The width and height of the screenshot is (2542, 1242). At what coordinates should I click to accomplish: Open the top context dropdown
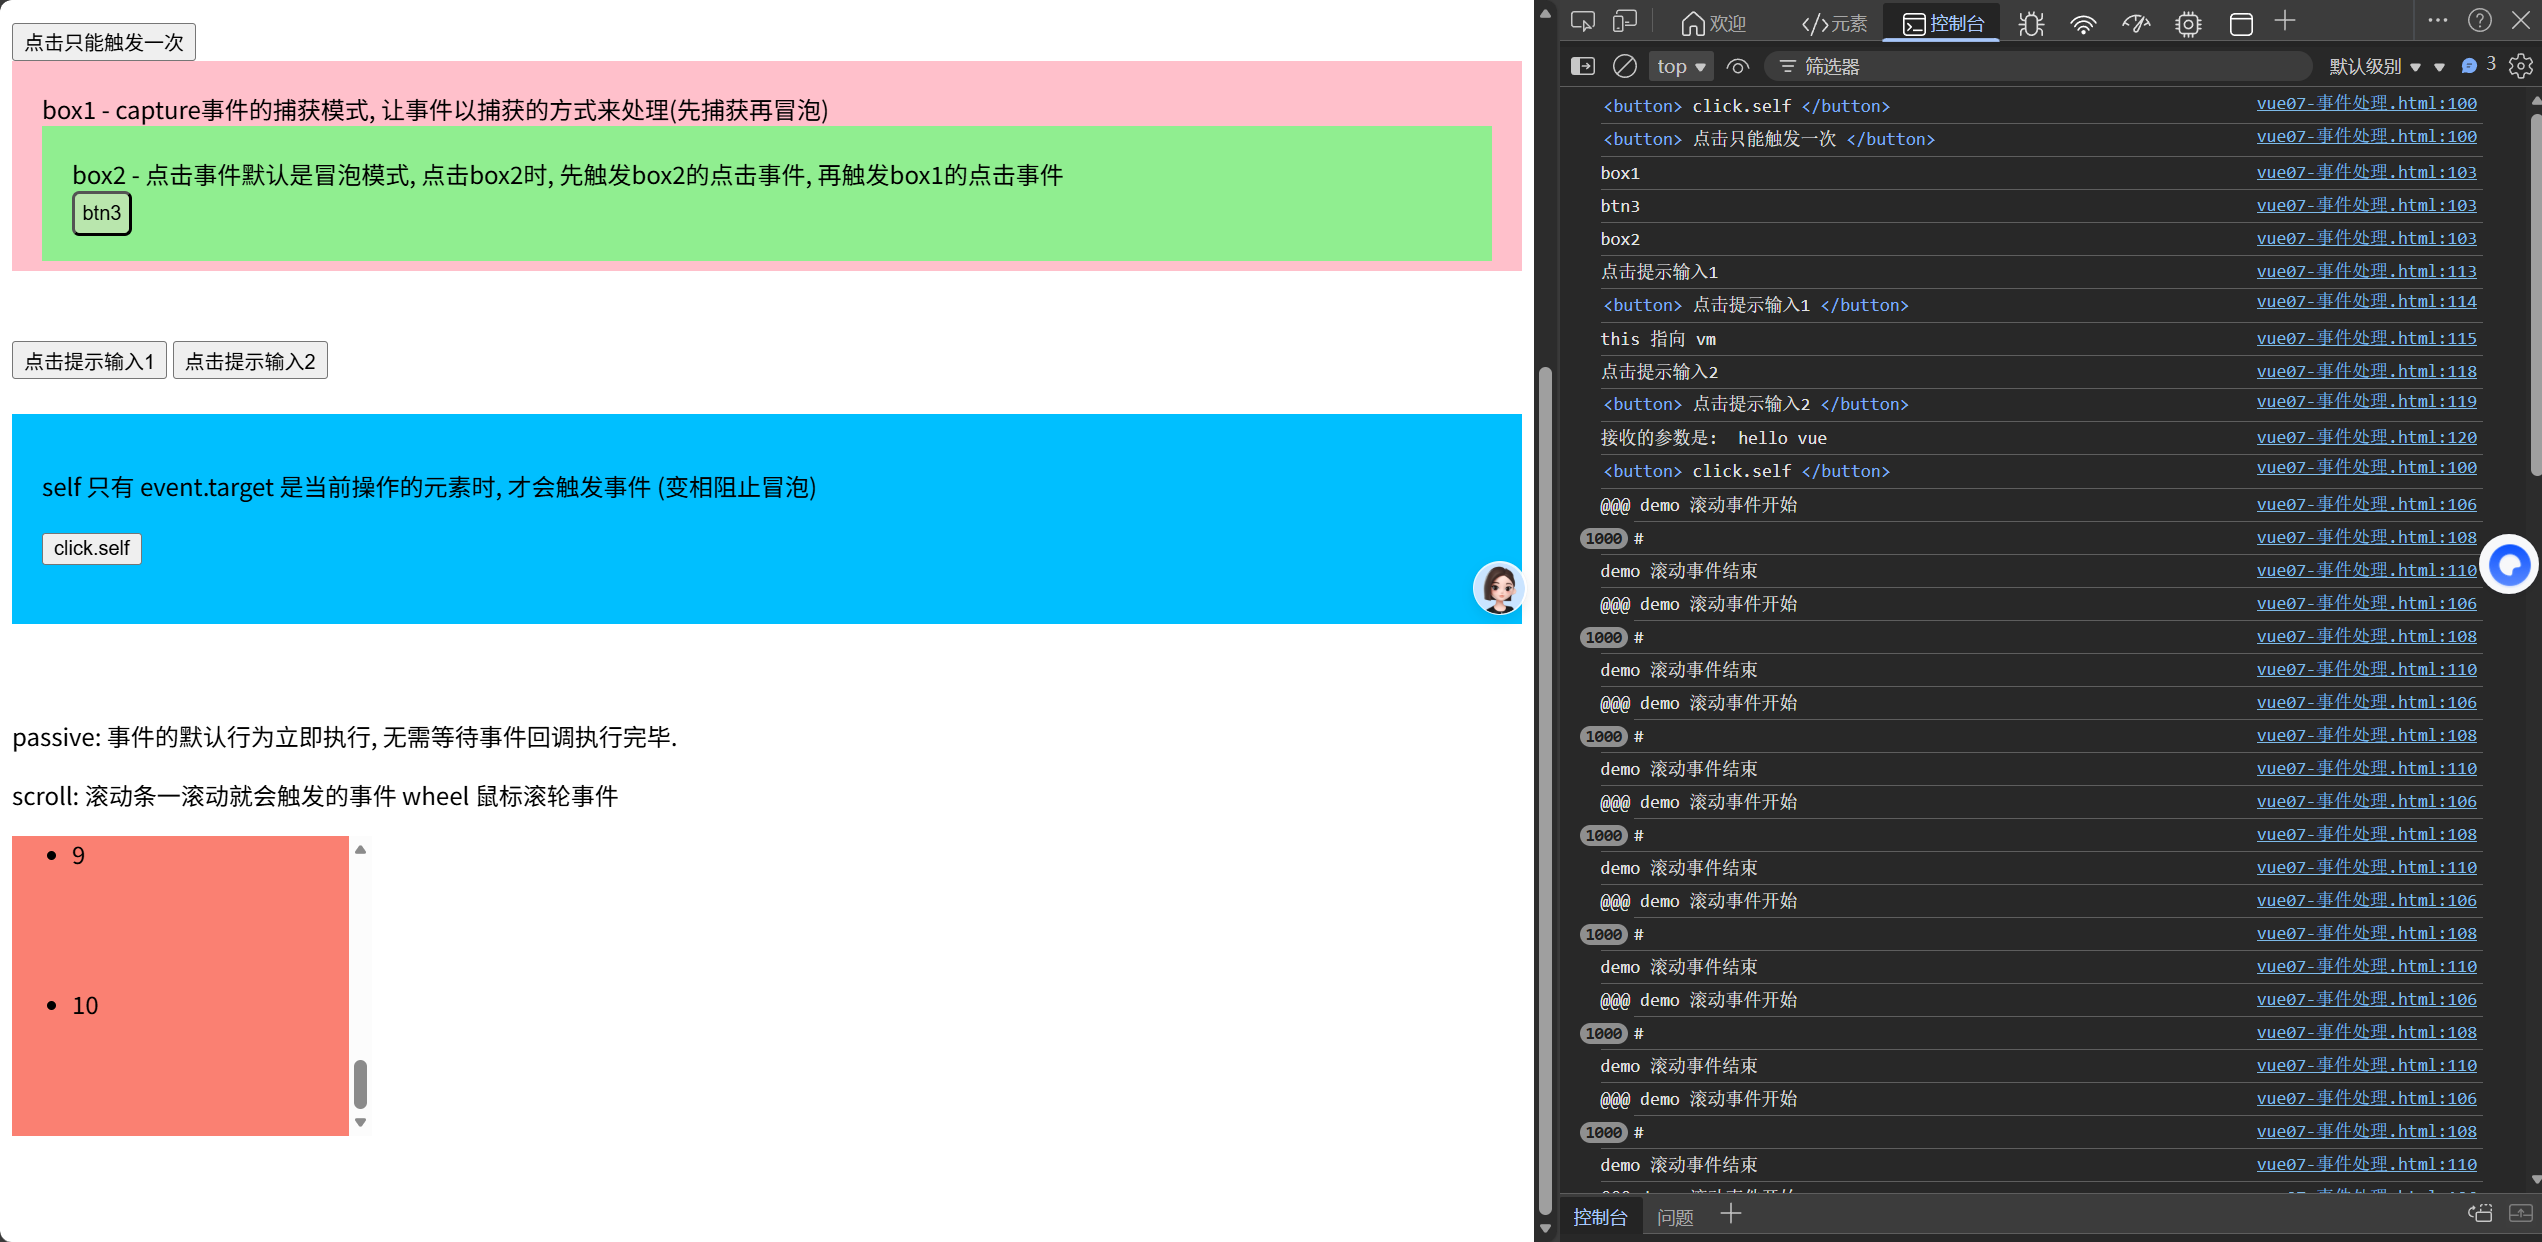click(1681, 66)
